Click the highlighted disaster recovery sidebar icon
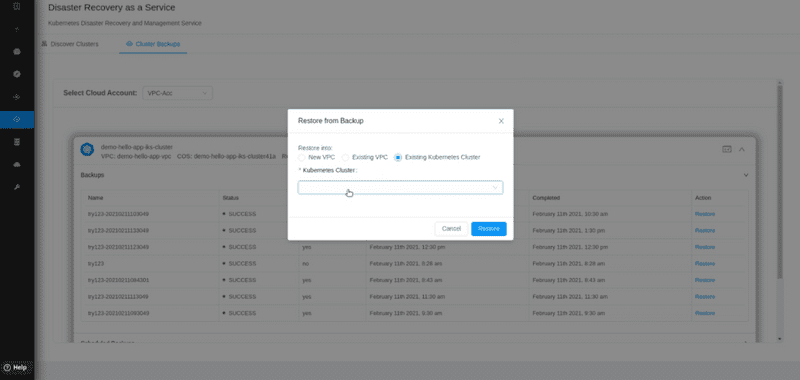 (17, 119)
